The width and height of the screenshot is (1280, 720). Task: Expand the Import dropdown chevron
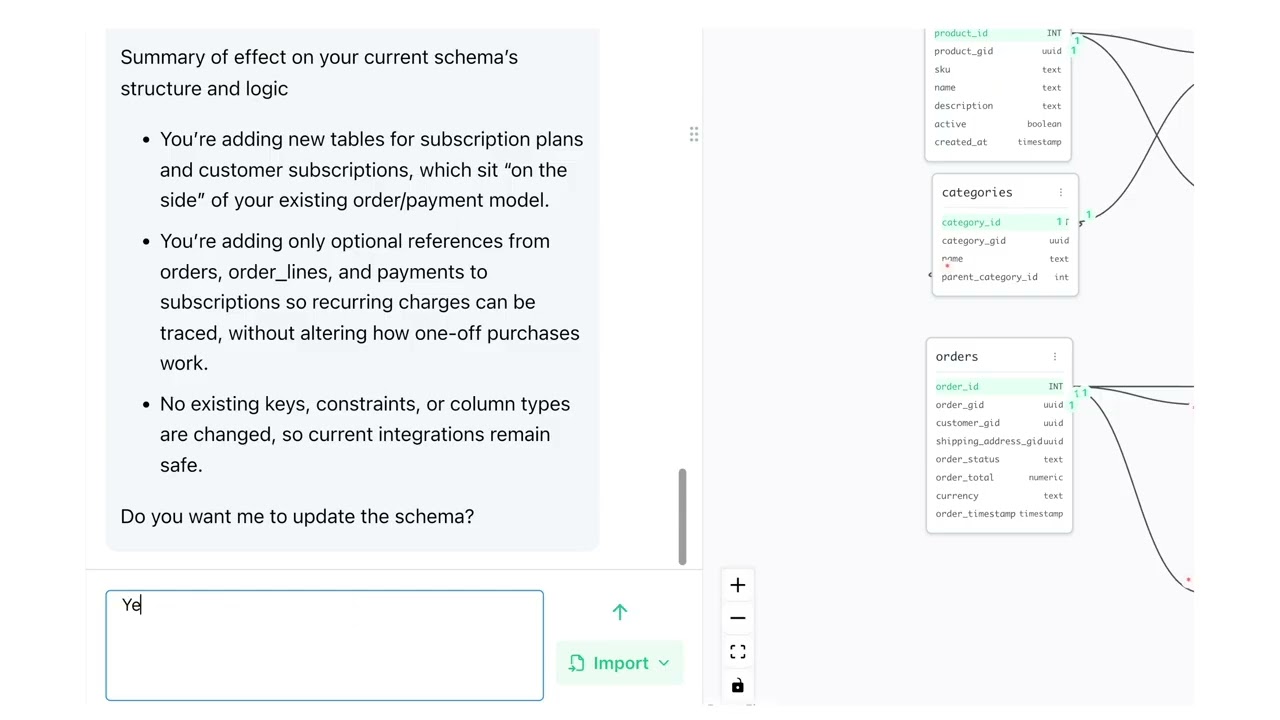664,663
